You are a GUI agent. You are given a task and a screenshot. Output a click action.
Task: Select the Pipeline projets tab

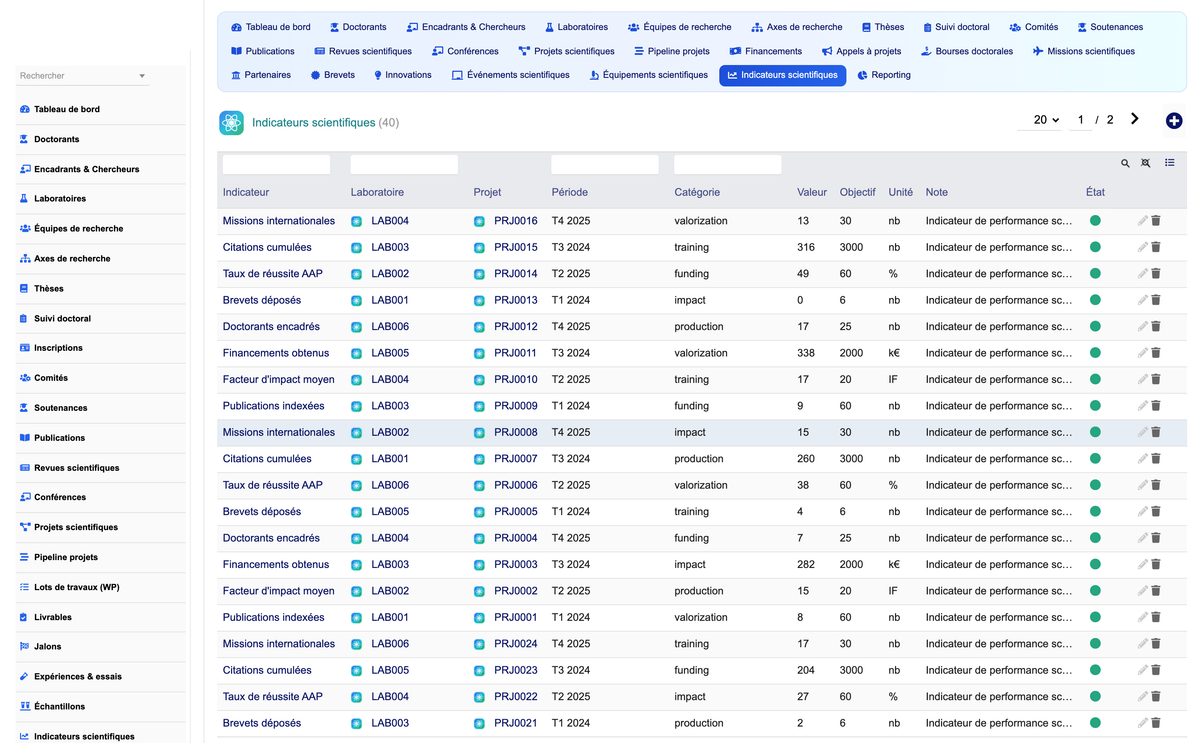click(672, 51)
